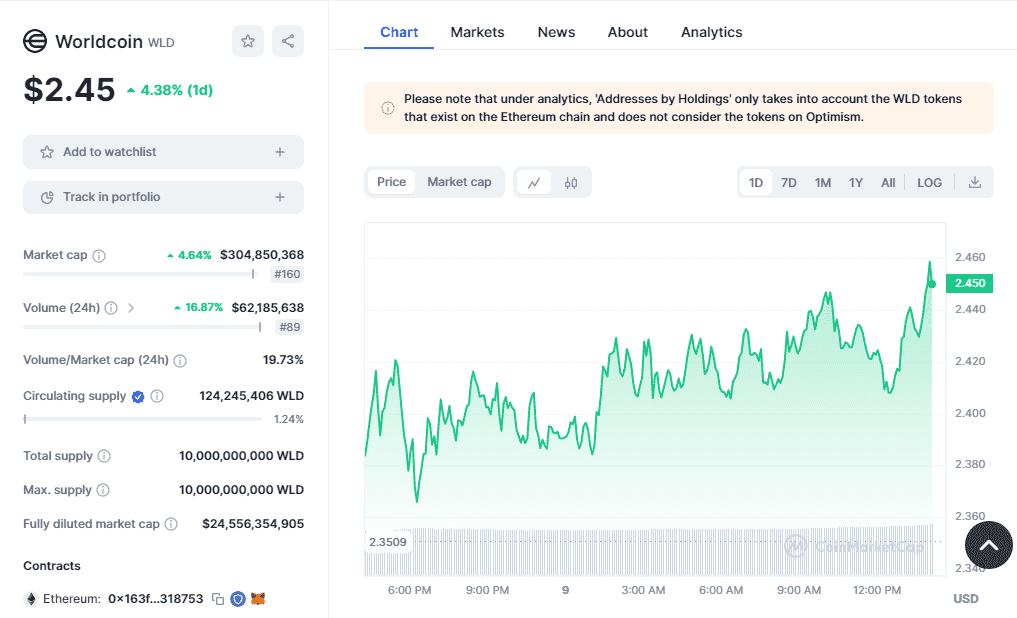
Task: Set chart range to 1D
Action: (x=756, y=183)
